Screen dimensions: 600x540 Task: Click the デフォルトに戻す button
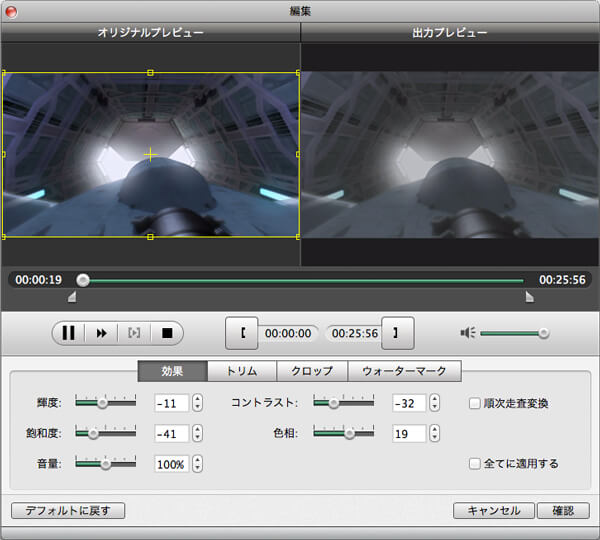coord(68,511)
